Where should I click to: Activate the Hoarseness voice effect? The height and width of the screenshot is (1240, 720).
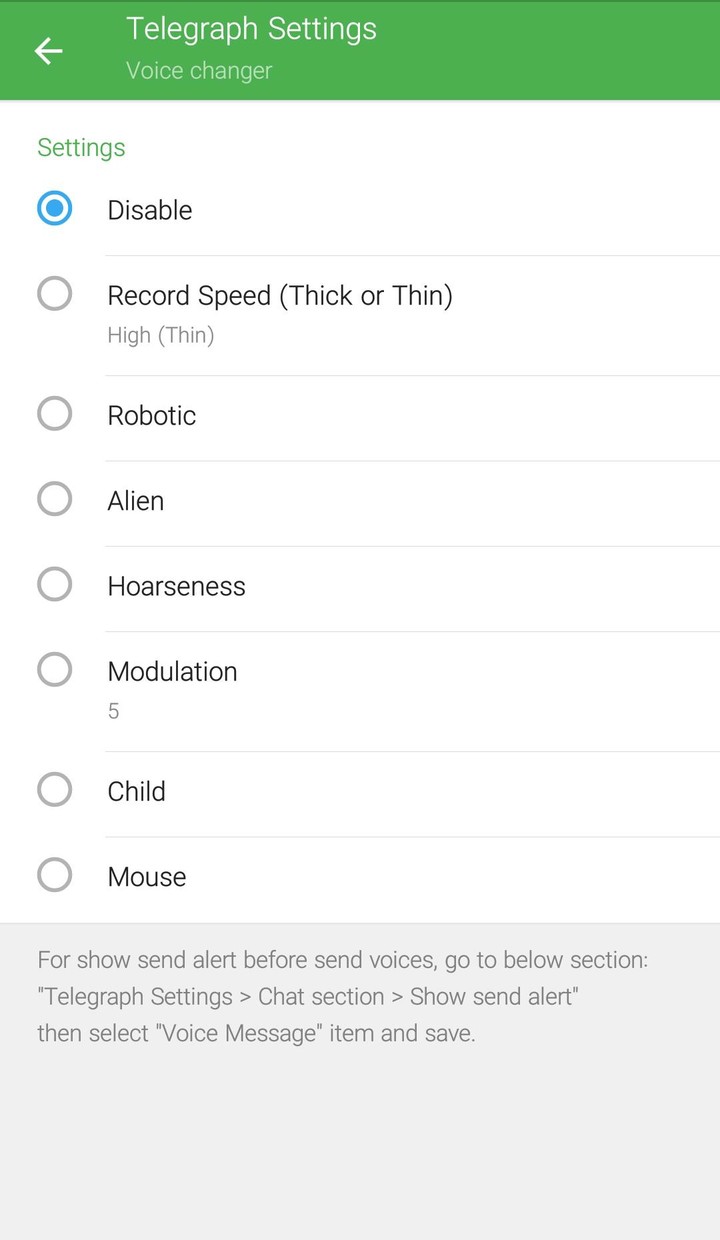tap(55, 584)
